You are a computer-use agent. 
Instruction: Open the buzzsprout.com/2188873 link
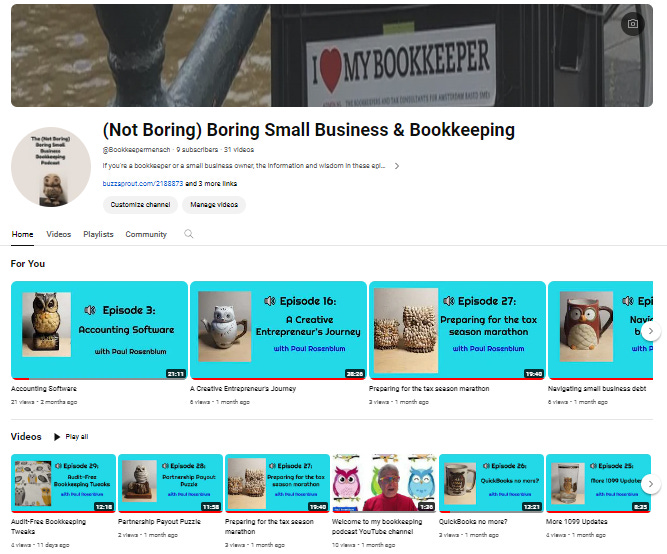tap(143, 184)
